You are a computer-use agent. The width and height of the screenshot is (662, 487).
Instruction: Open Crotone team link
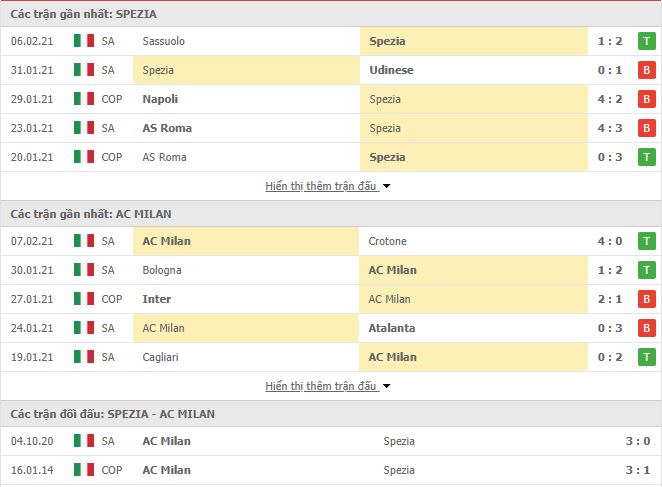click(388, 241)
